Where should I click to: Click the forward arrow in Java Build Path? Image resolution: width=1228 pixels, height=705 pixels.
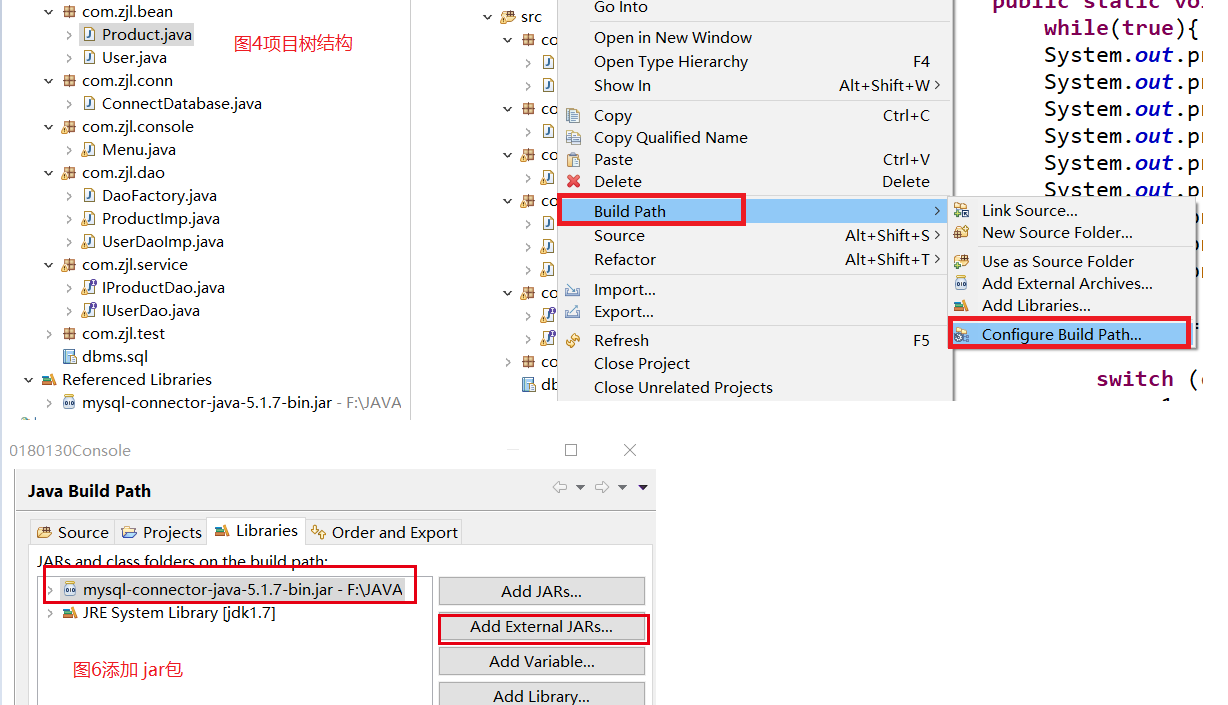tap(602, 488)
